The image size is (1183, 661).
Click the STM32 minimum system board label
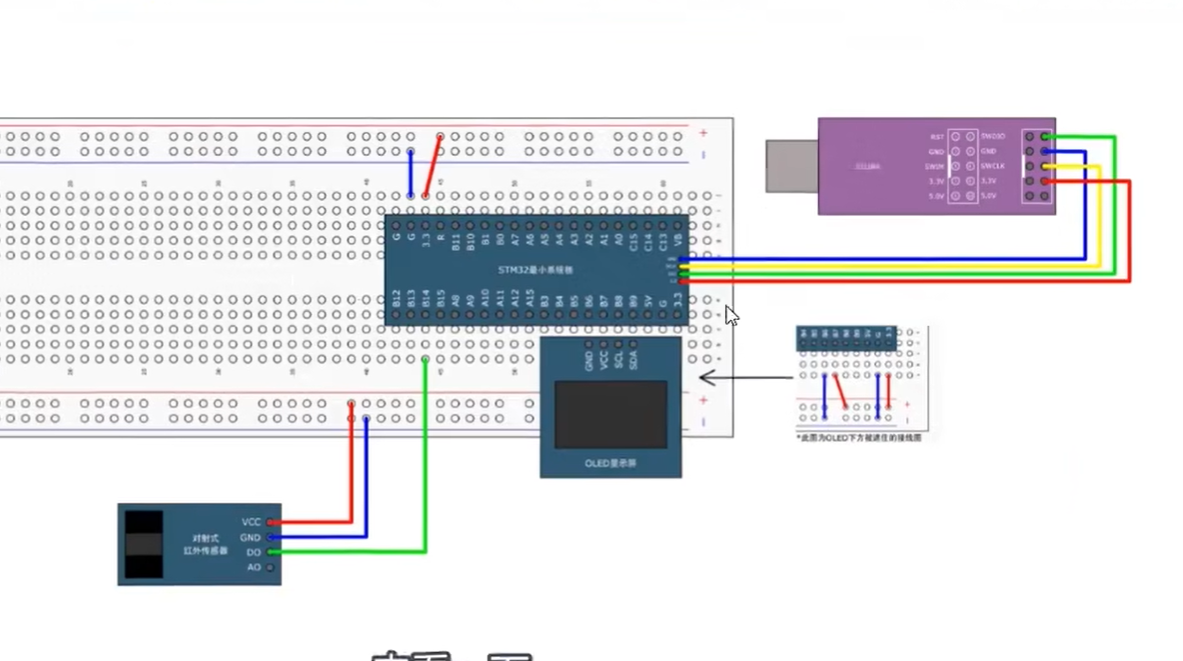click(x=535, y=271)
